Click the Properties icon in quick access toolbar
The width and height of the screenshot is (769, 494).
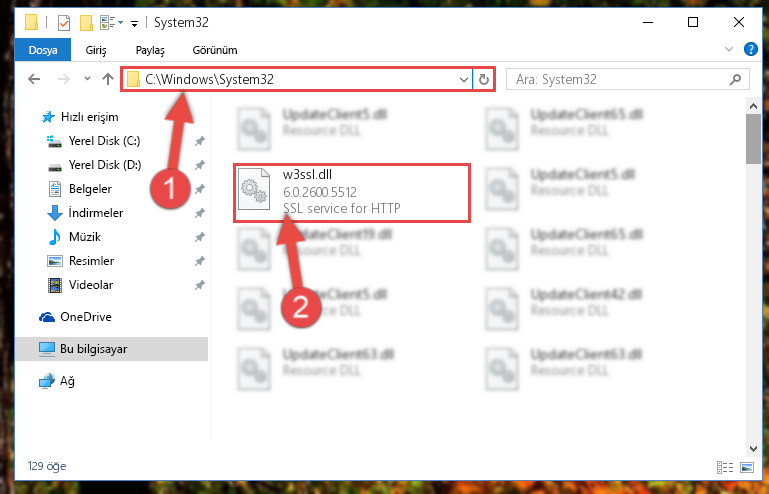[64, 23]
